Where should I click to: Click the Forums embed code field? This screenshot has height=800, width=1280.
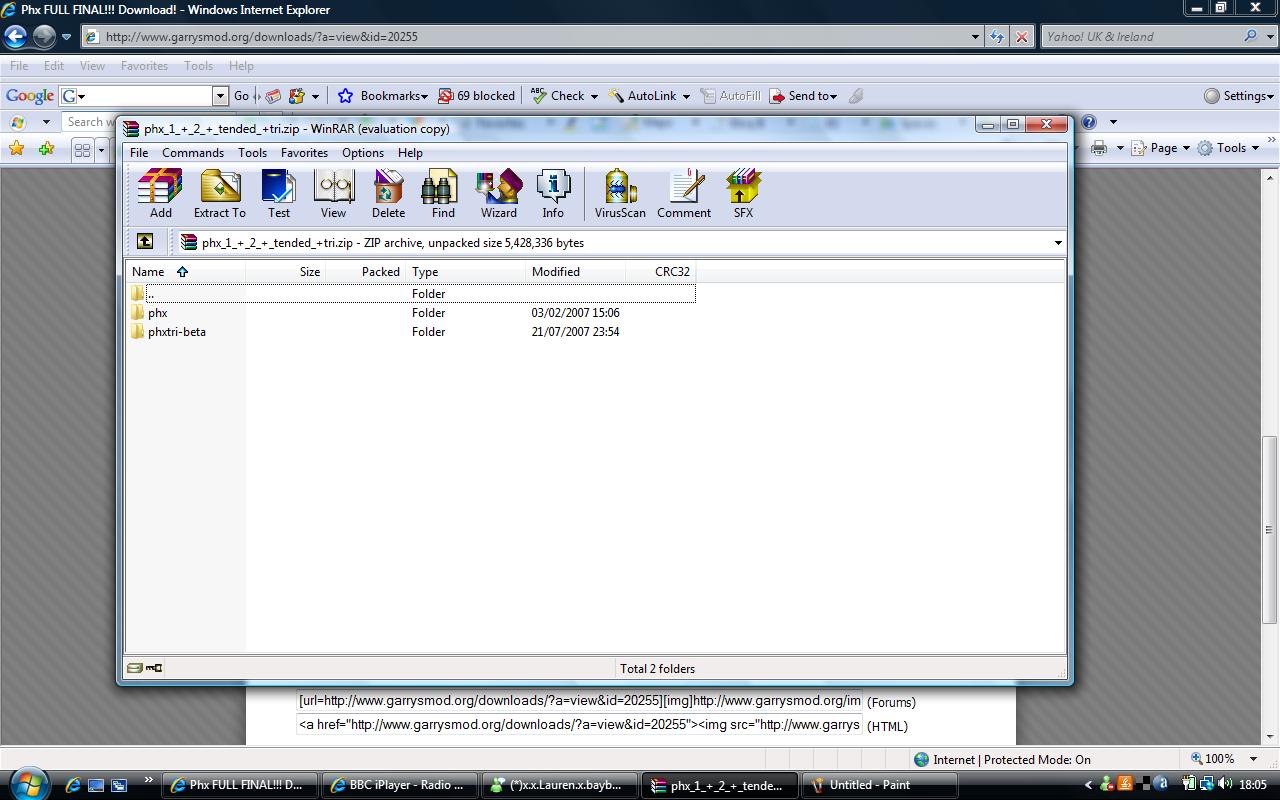point(579,701)
